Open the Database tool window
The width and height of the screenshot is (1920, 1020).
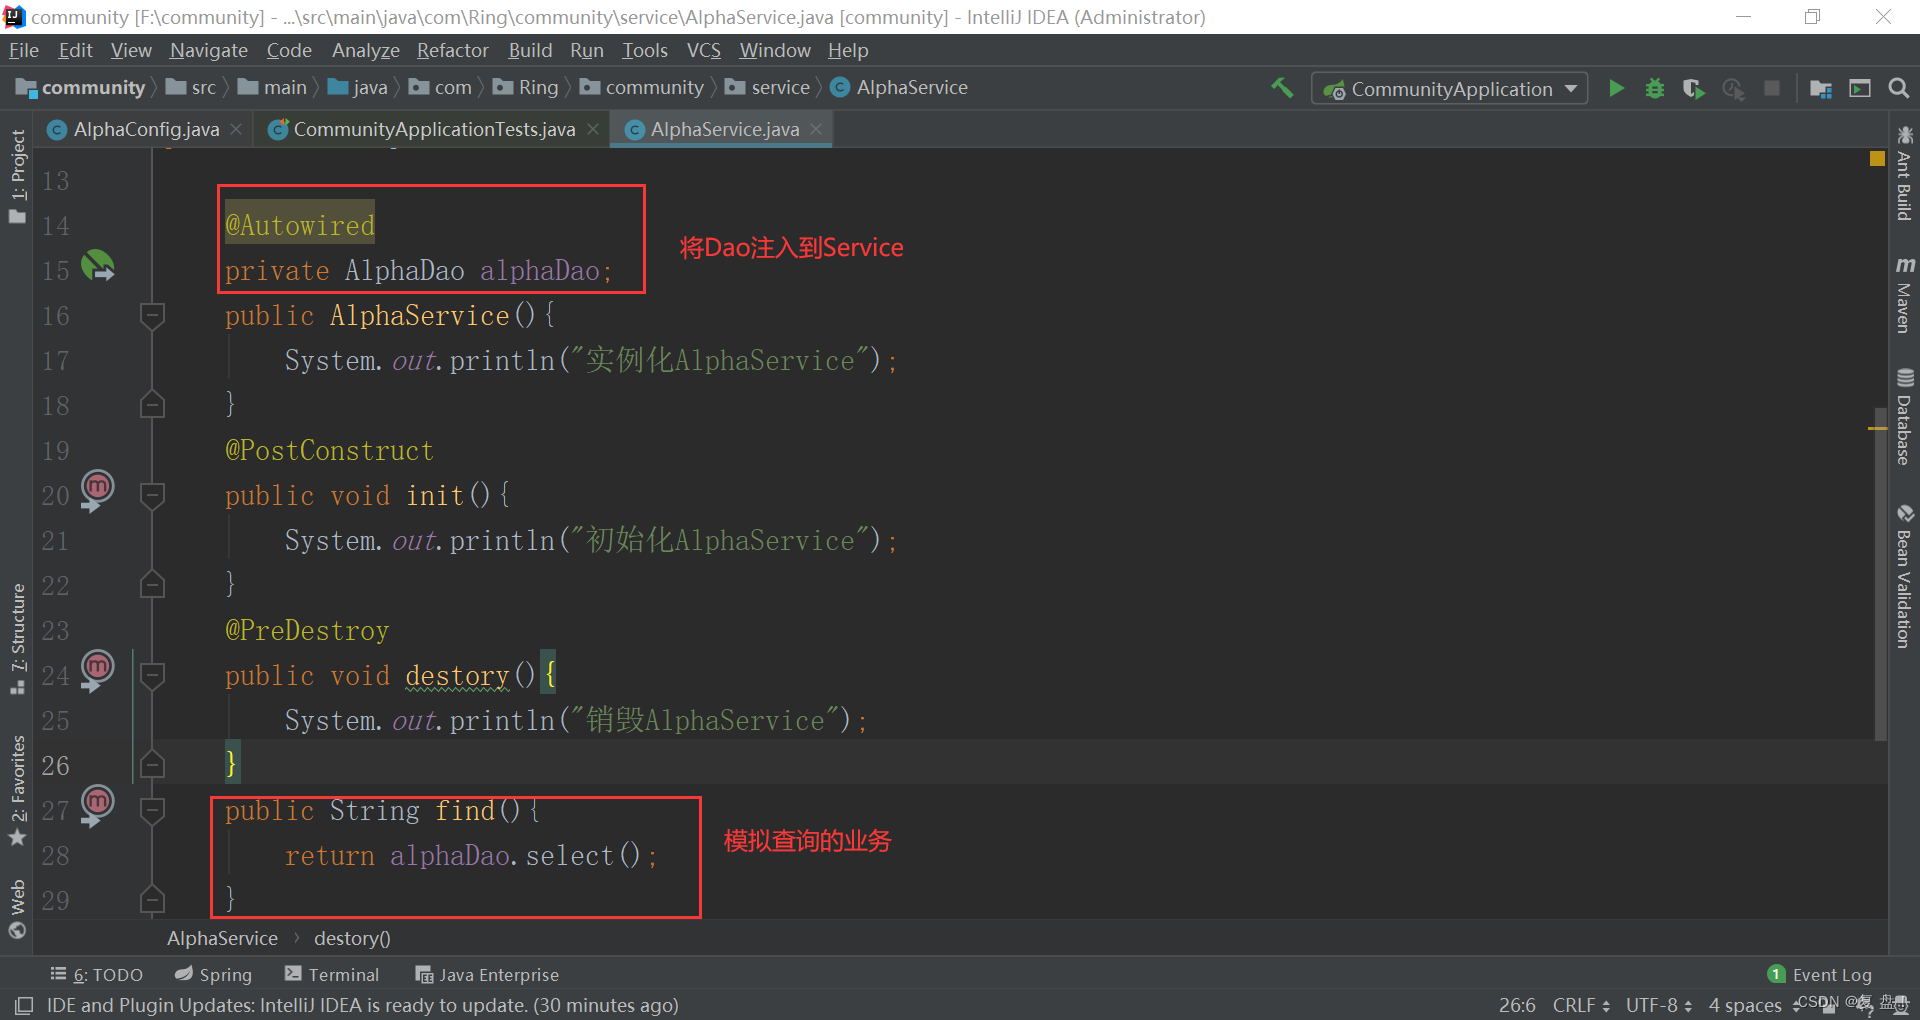tap(1904, 417)
